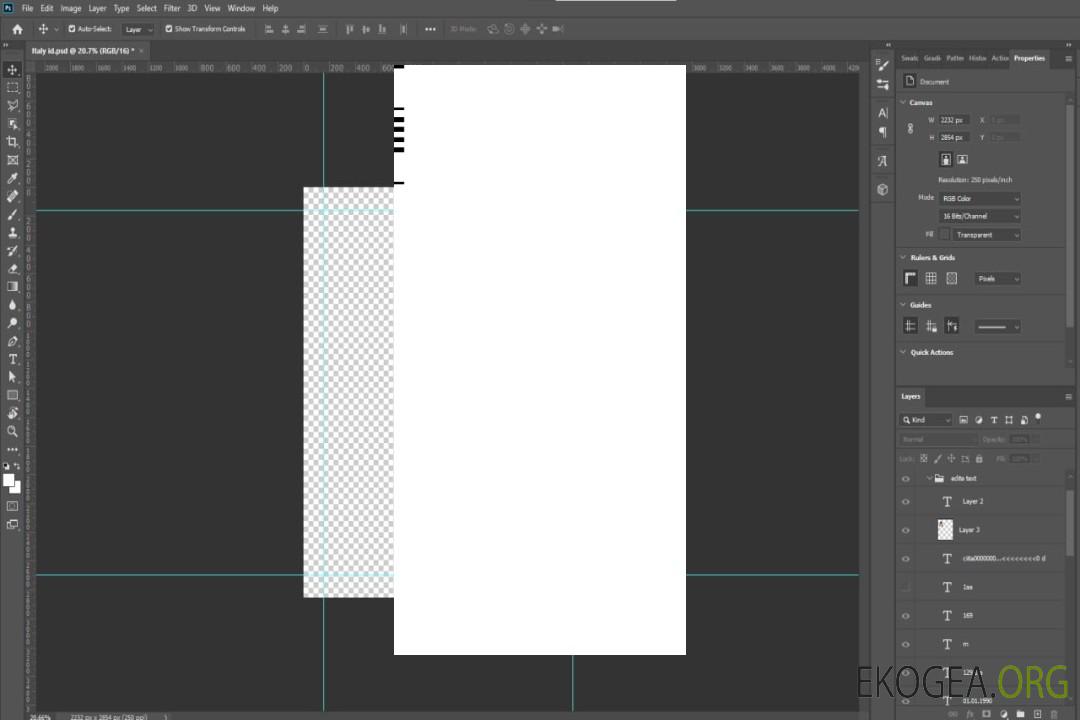
Task: Select the Eyedropper tool
Action: (13, 178)
